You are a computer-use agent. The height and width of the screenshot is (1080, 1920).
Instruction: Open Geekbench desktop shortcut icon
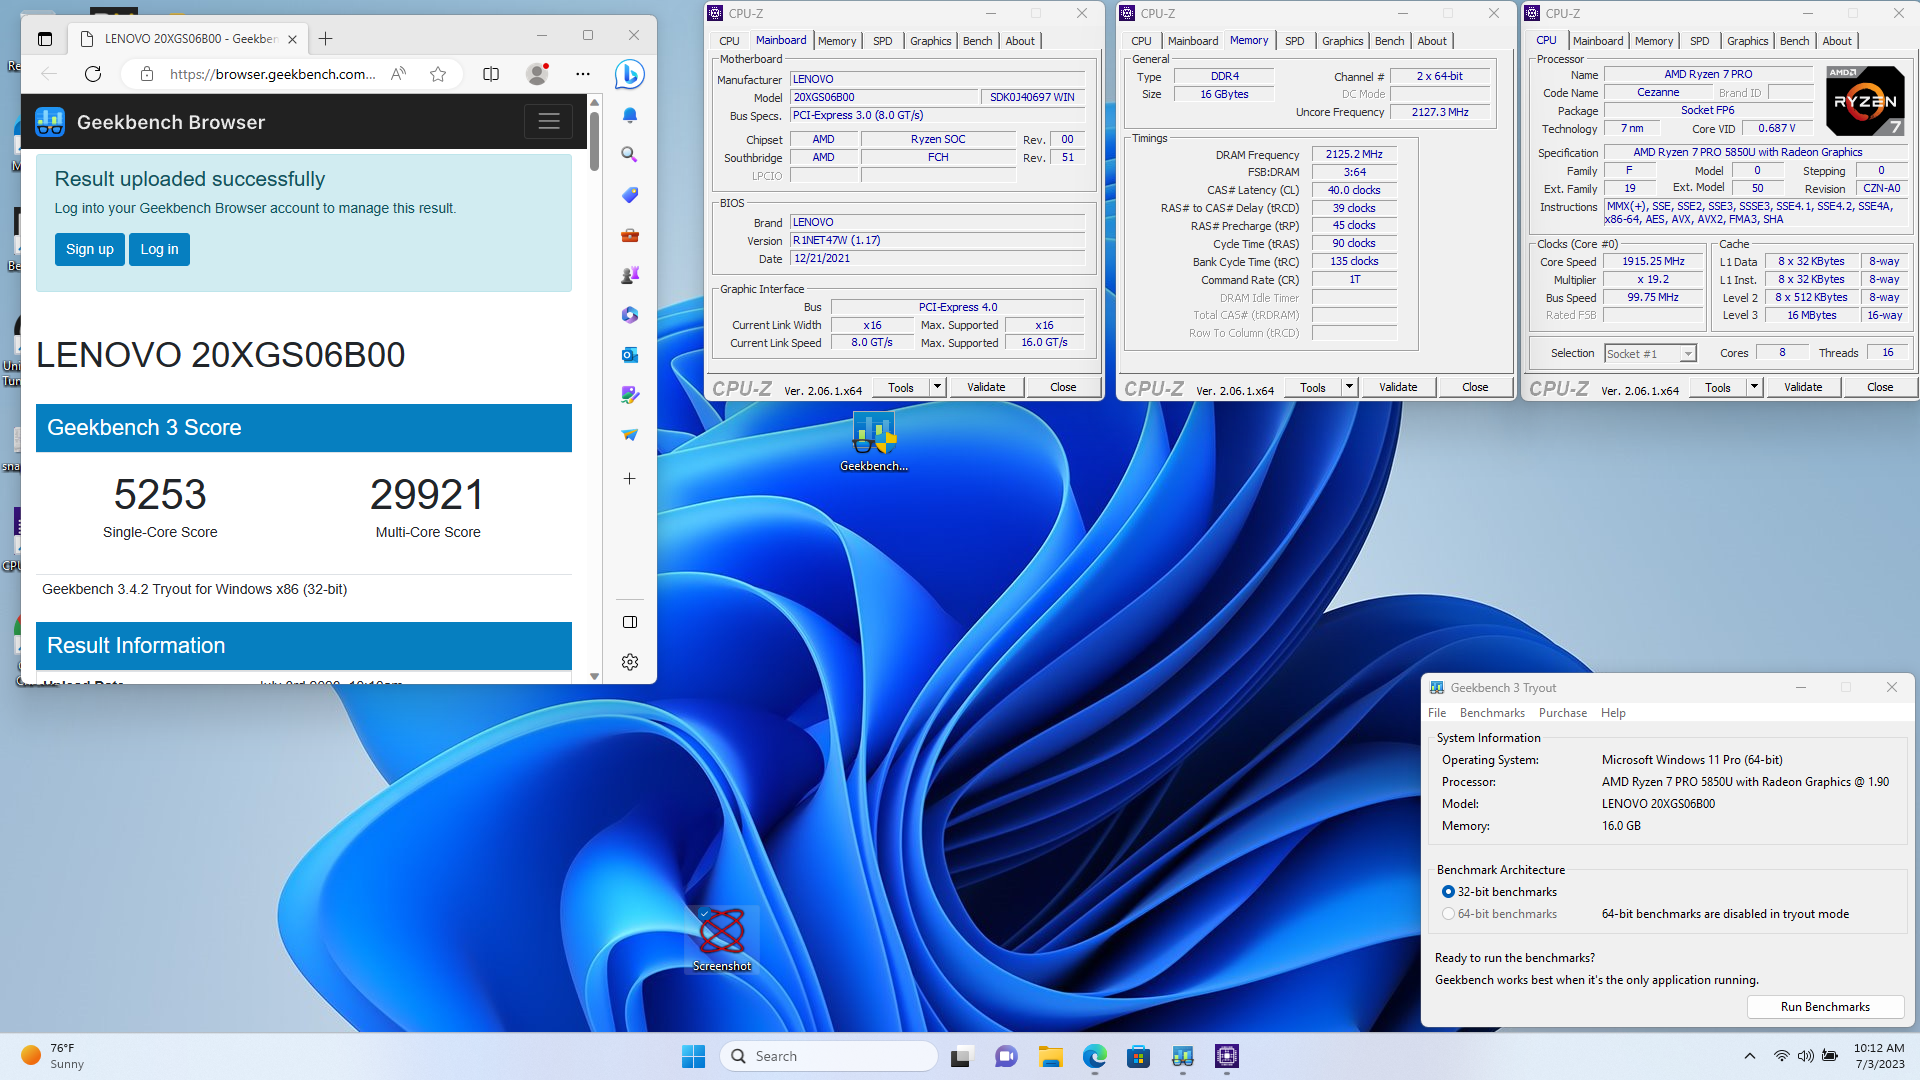click(x=874, y=441)
